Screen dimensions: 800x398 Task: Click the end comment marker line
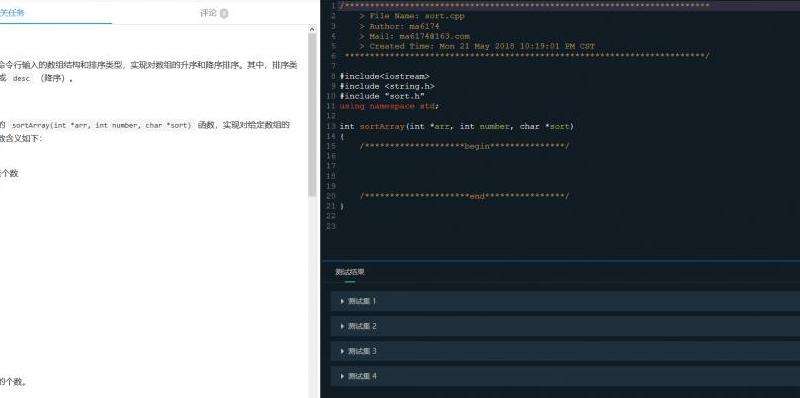464,196
